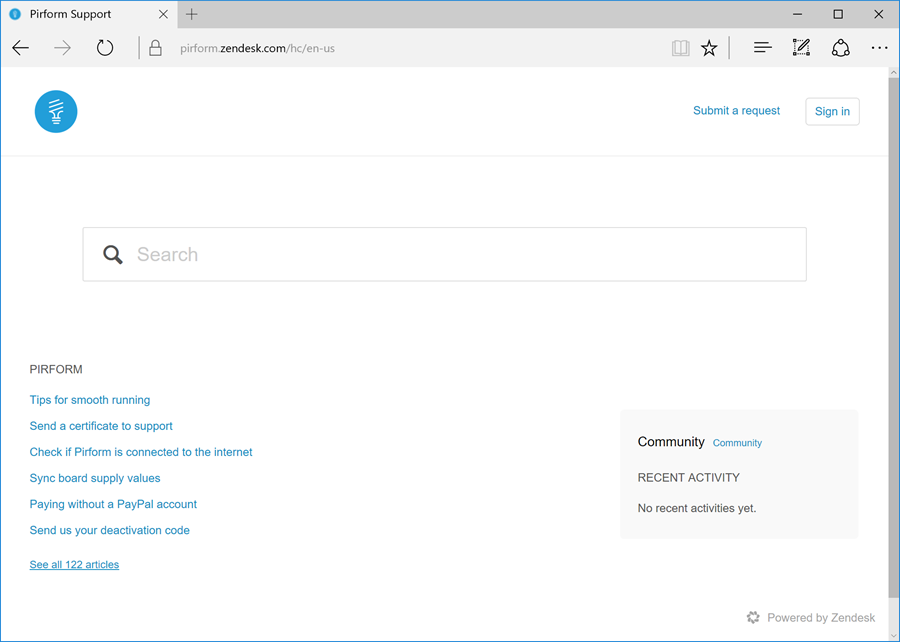Viewport: 900px width, 642px height.
Task: Make a Web Note icon
Action: [801, 48]
